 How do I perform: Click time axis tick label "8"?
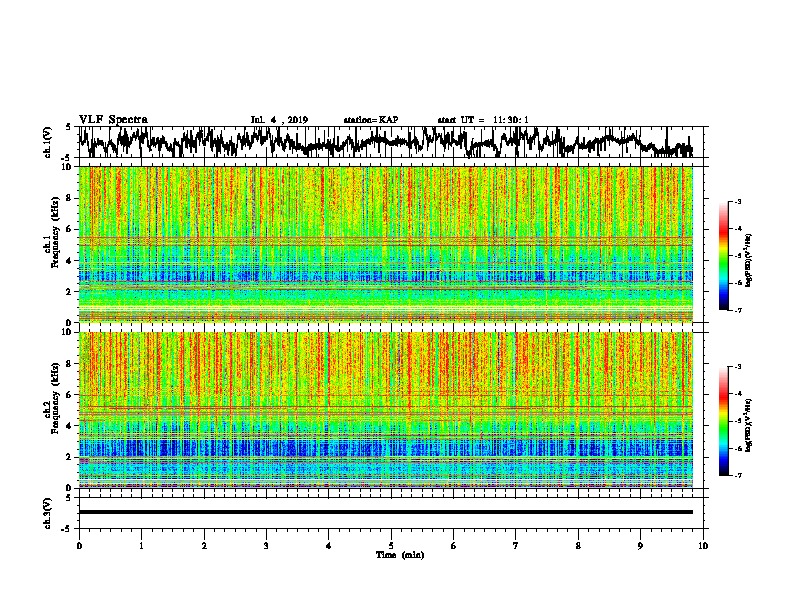[x=578, y=546]
